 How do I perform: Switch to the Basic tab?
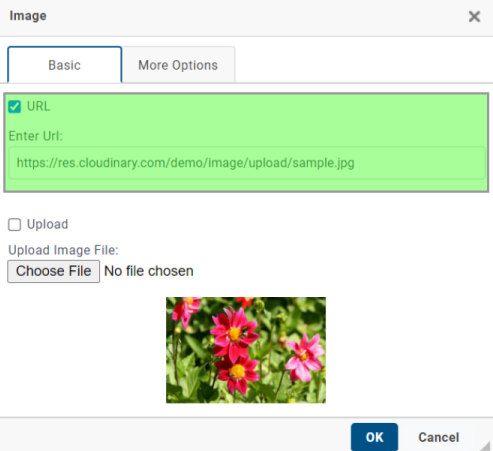click(x=65, y=65)
